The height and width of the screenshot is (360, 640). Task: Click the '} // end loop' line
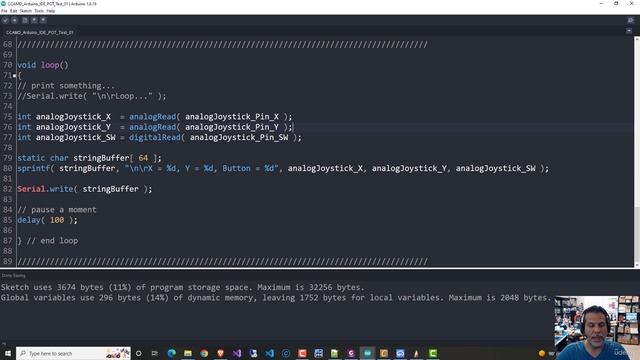tap(48, 241)
